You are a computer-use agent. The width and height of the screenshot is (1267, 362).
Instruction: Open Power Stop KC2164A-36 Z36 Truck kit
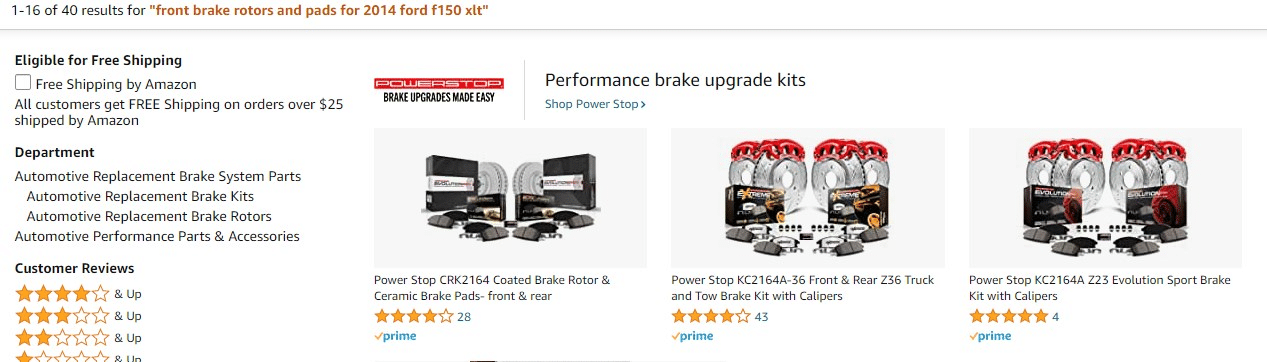point(803,288)
